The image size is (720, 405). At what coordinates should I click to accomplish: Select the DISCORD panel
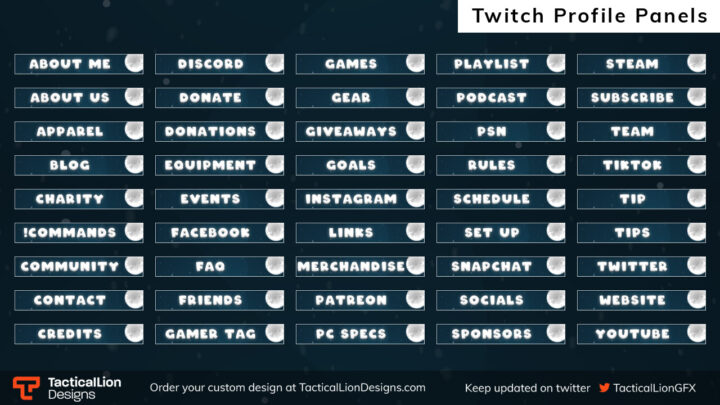219,64
